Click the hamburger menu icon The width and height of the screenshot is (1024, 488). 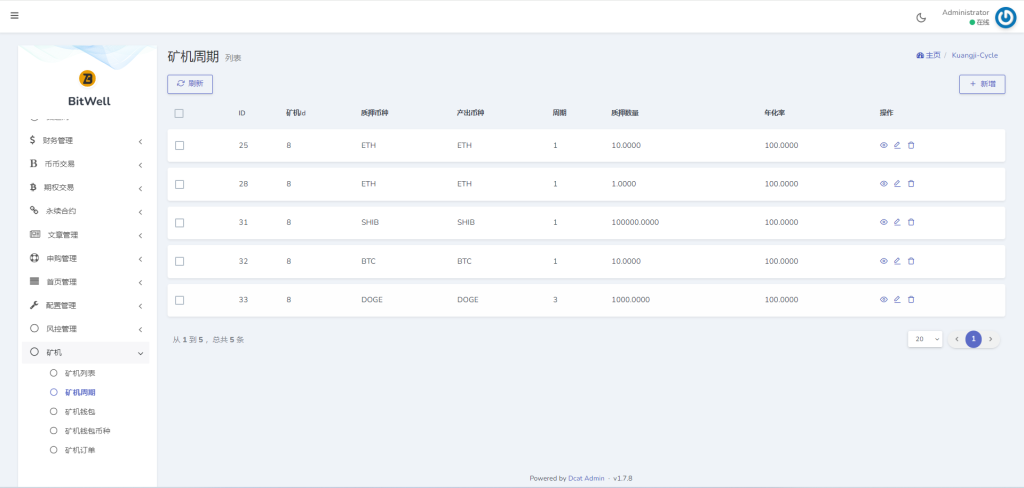coord(14,15)
